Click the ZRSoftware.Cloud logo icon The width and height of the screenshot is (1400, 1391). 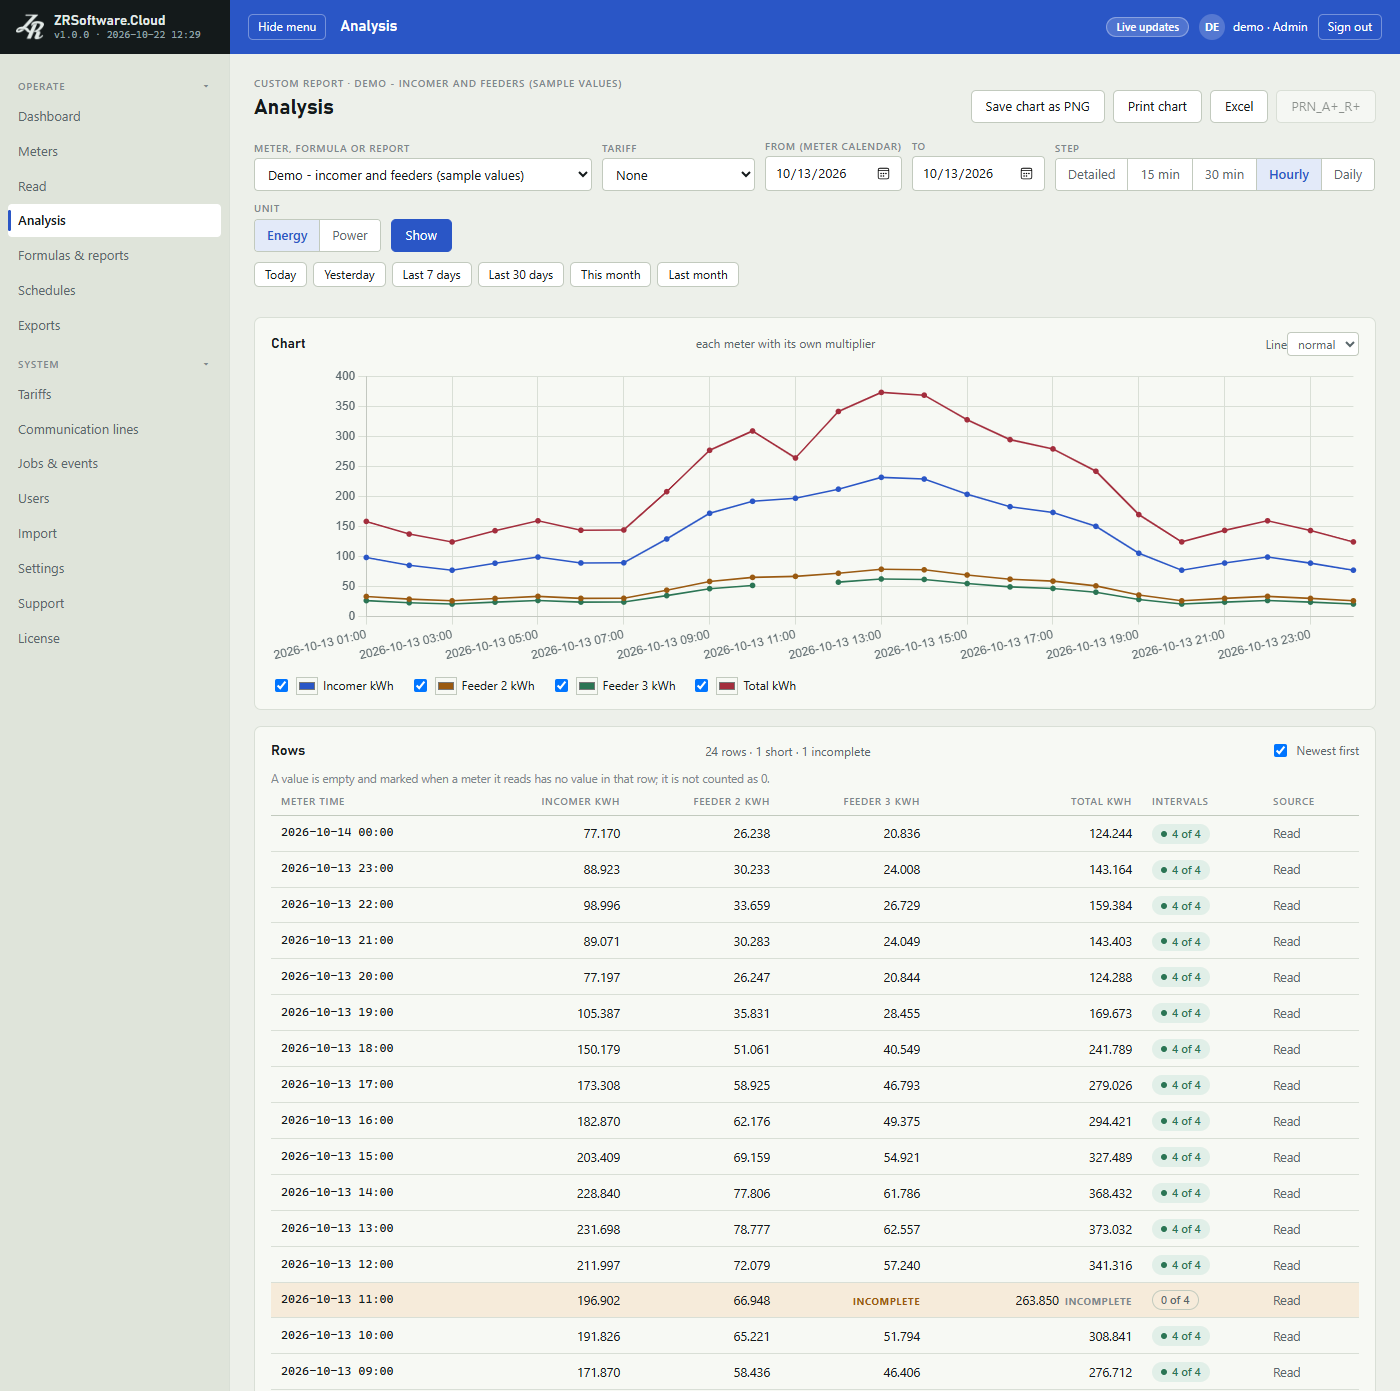30,27
